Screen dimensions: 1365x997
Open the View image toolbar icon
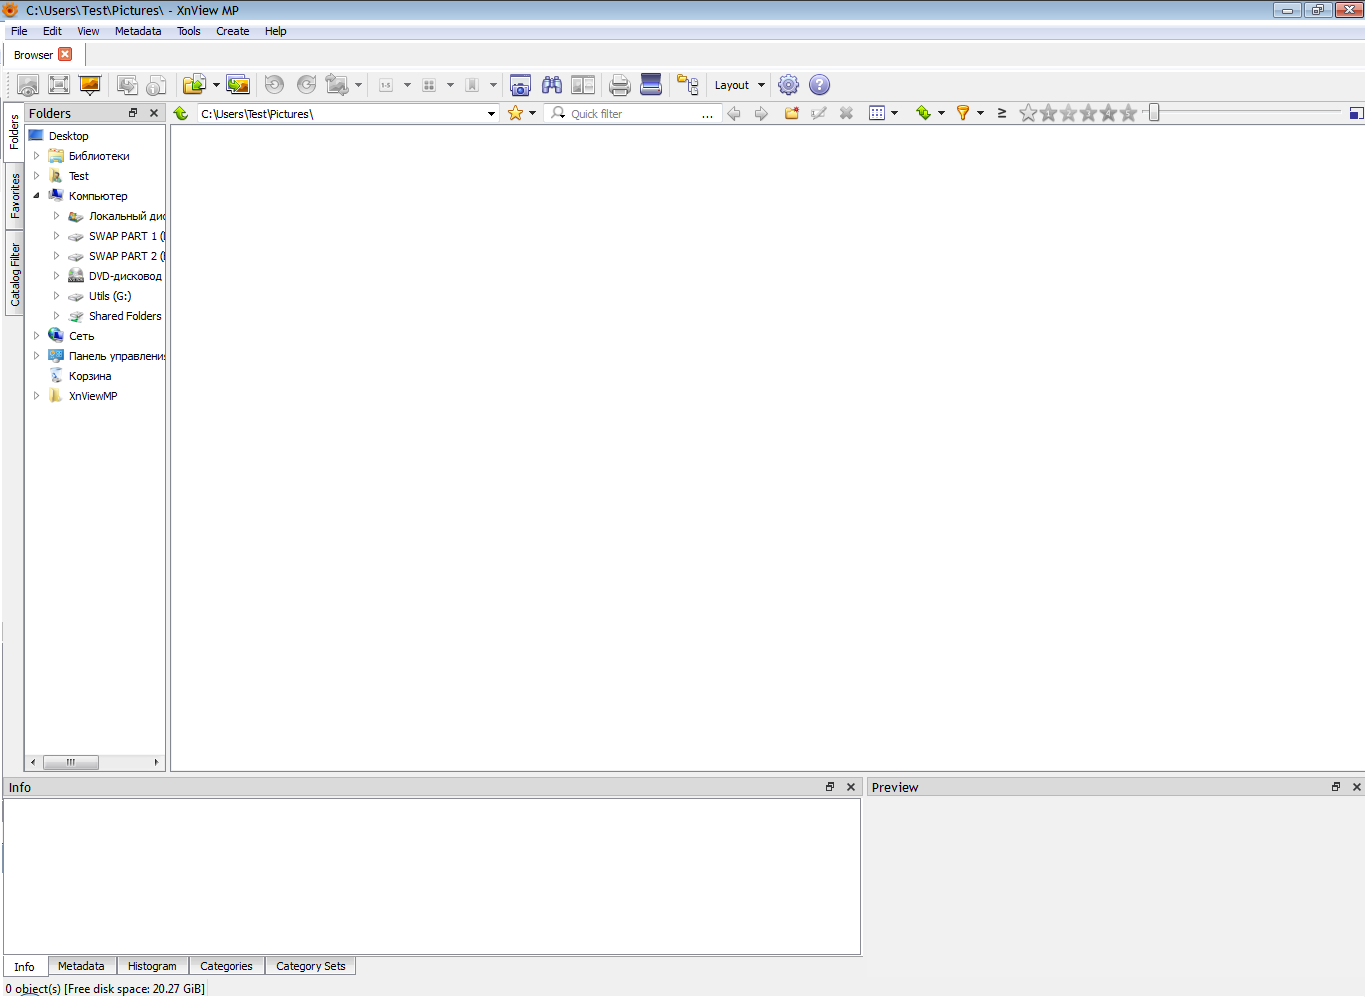(28, 85)
